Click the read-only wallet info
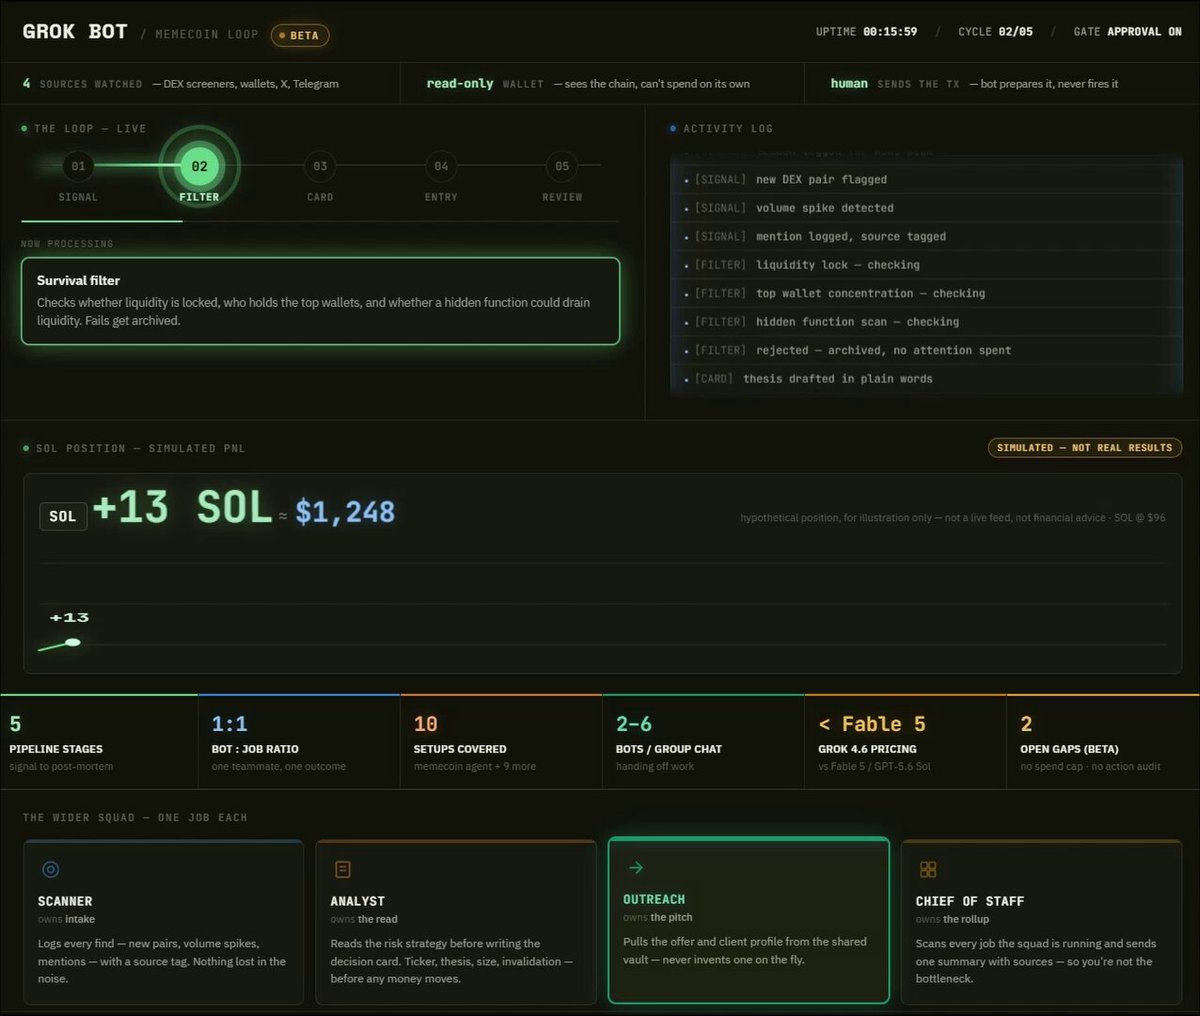This screenshot has width=1200, height=1016. (x=588, y=84)
